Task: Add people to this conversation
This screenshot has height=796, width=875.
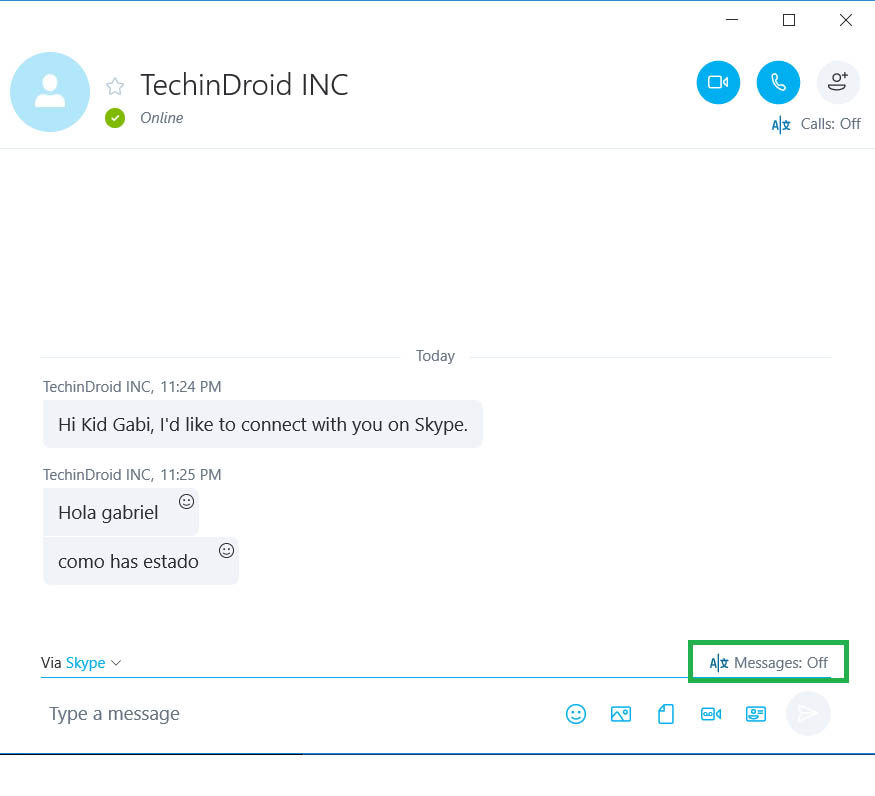Action: (838, 83)
